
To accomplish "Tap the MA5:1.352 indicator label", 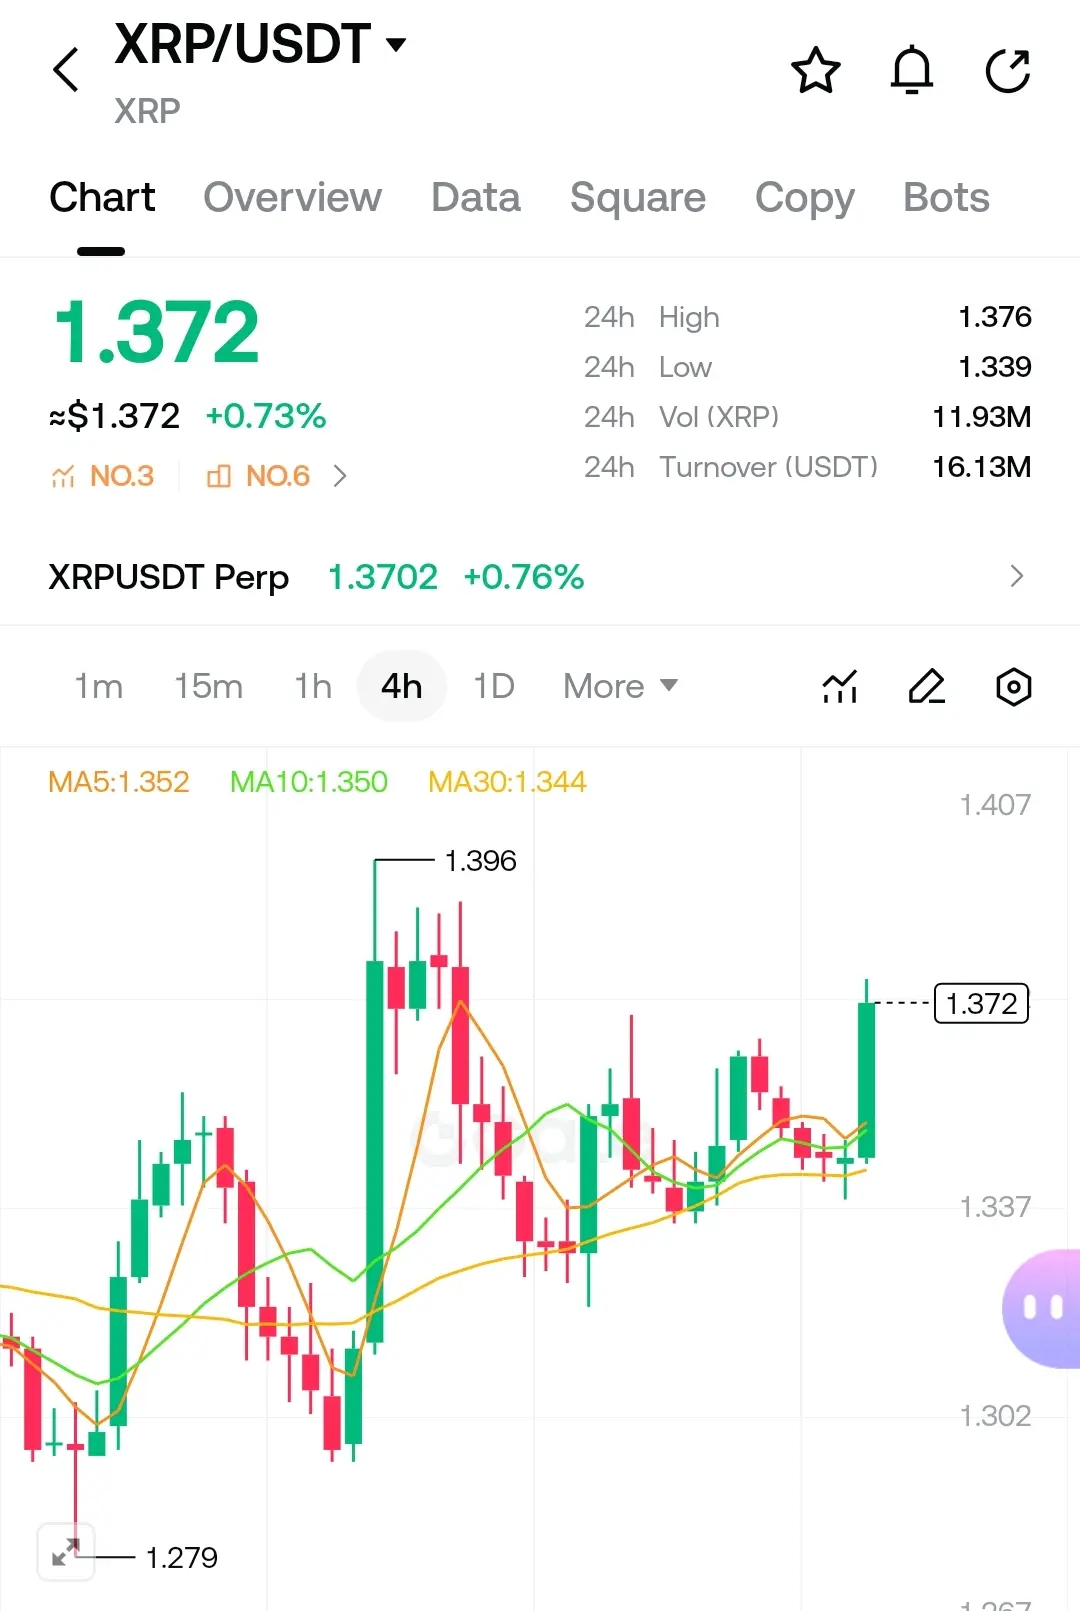I will pyautogui.click(x=119, y=781).
